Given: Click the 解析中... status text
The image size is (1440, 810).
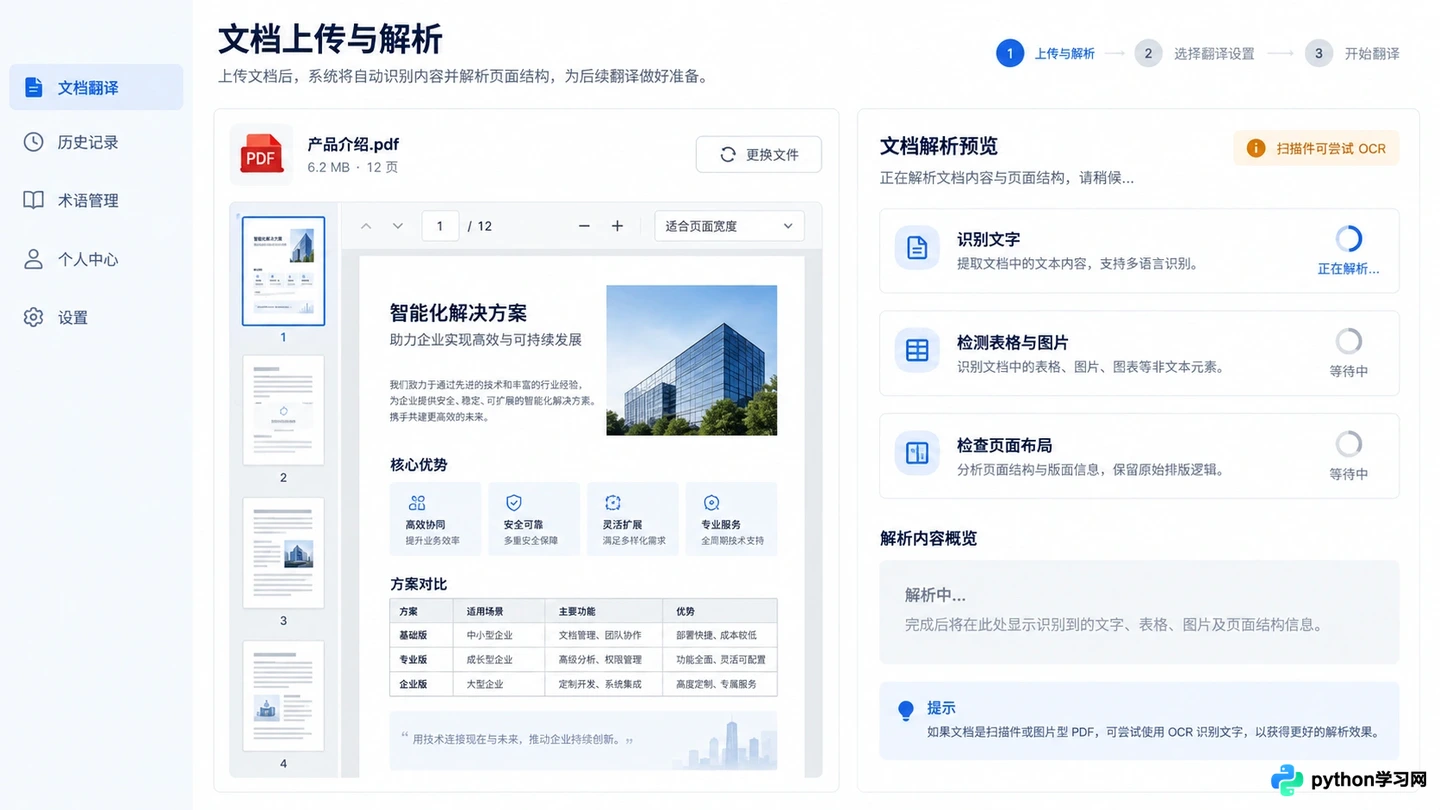Looking at the screenshot, I should (x=935, y=595).
